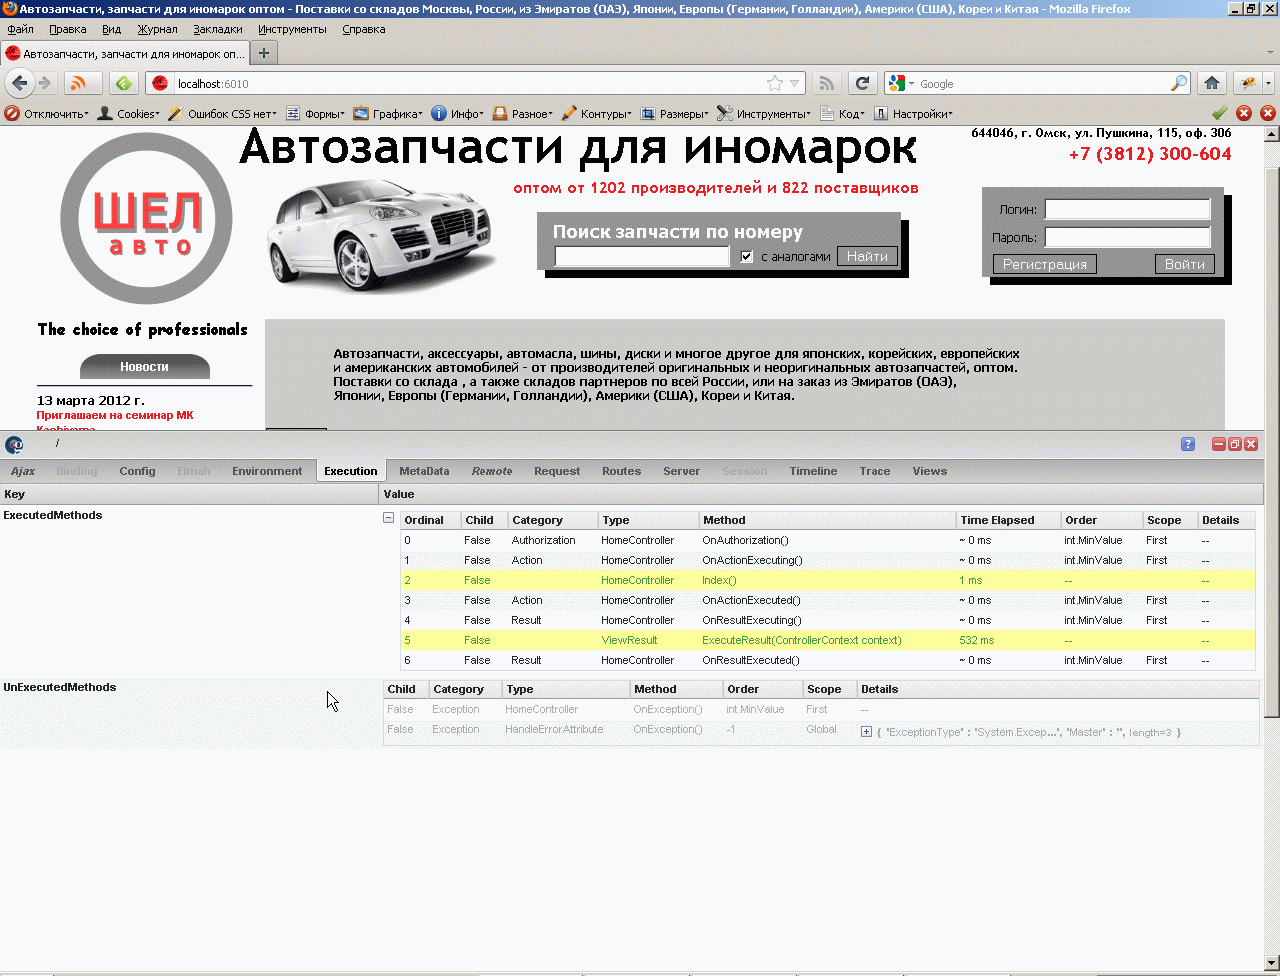
Task: Click the search magnifier icon in Google box
Action: pyautogui.click(x=1180, y=84)
